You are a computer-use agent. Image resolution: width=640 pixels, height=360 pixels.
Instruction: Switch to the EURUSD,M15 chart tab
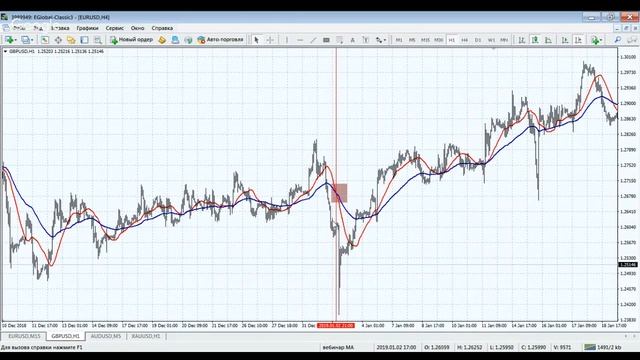tap(24, 336)
